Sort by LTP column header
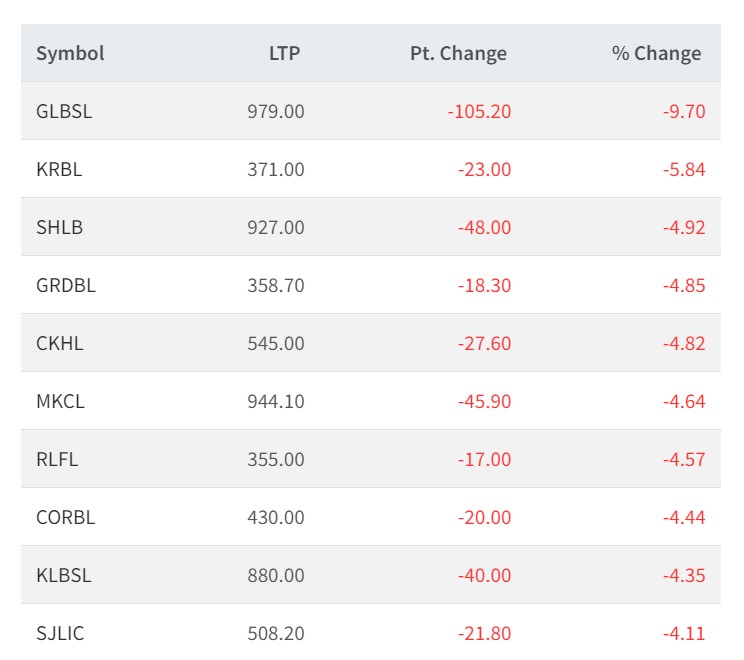The image size is (744, 660). (284, 54)
